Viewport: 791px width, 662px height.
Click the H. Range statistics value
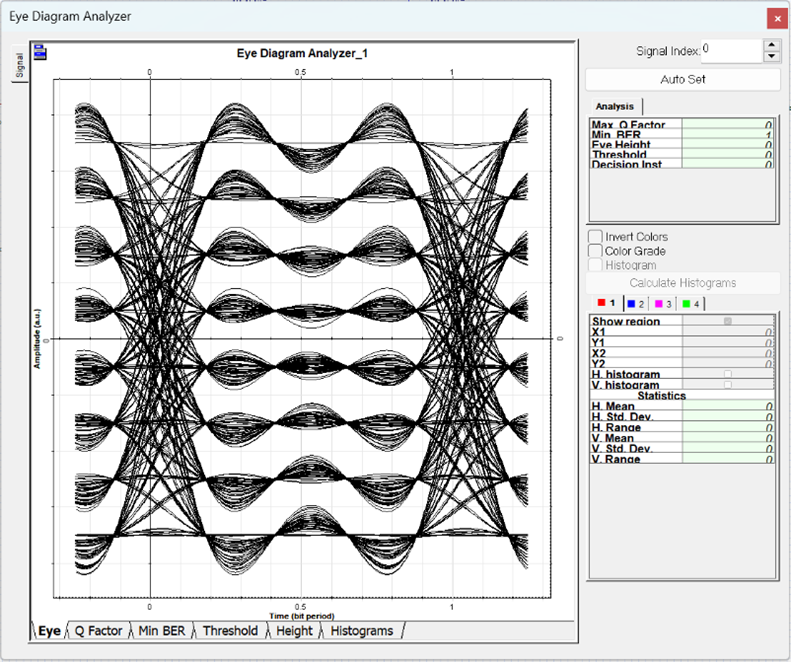[x=728, y=427]
